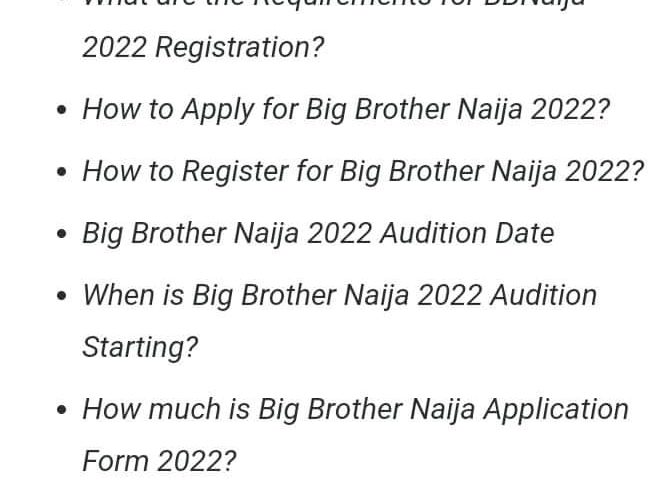Click 'When is Big Brother Naija 2022 Audition' line
The image size is (669, 485).
(339, 295)
